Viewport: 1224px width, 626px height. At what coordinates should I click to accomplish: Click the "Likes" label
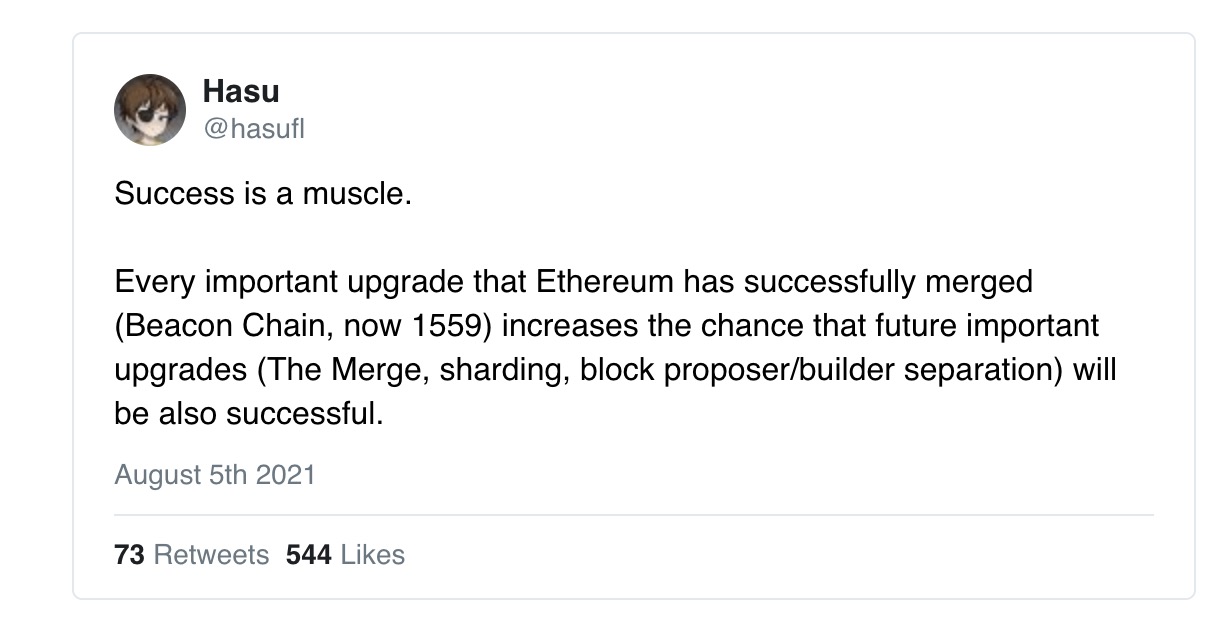[x=372, y=554]
